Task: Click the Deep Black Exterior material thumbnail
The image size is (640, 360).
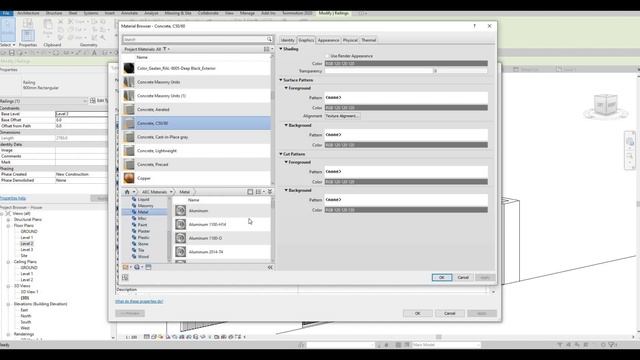Action: point(129,68)
